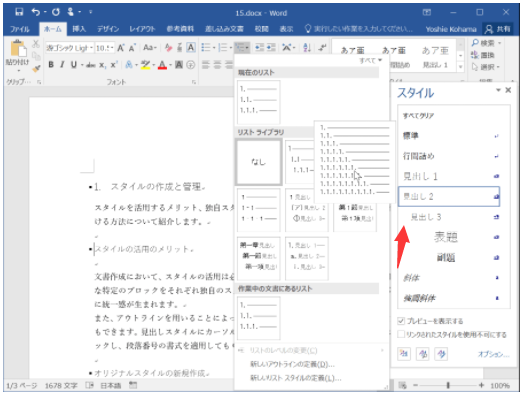Switch to the 参考資料 tab
Viewport: 526px width, 395px height.
pyautogui.click(x=180, y=29)
